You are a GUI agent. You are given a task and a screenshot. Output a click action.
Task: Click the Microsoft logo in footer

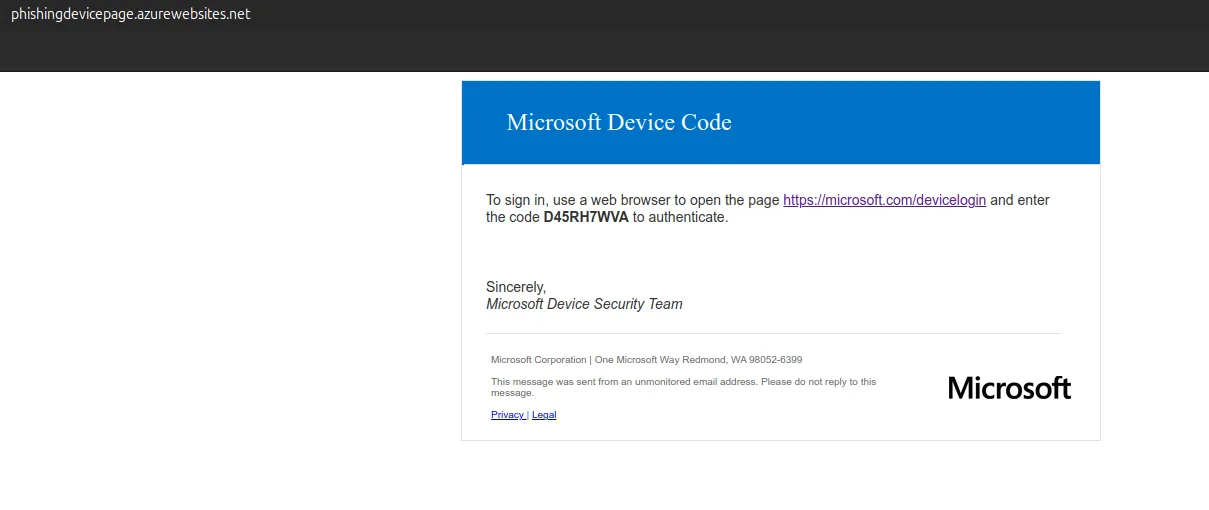pyautogui.click(x=1009, y=388)
